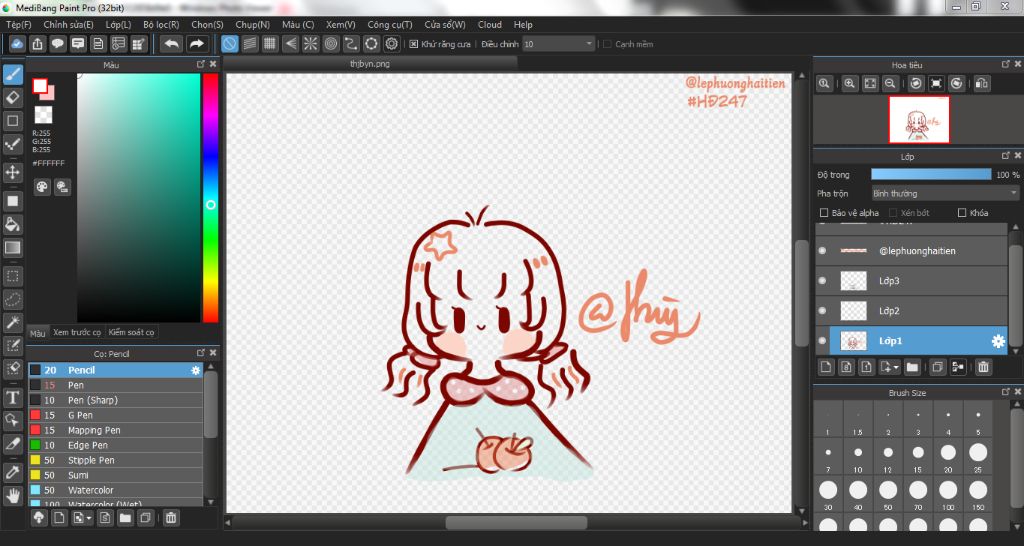Select the Move tool
The image size is (1024, 546).
pyautogui.click(x=12, y=172)
